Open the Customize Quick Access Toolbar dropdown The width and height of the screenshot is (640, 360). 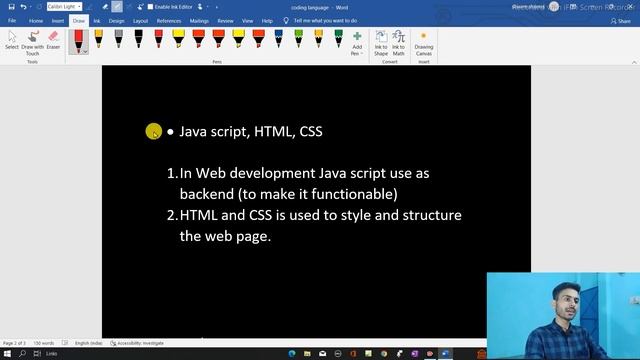pyautogui.click(x=217, y=7)
